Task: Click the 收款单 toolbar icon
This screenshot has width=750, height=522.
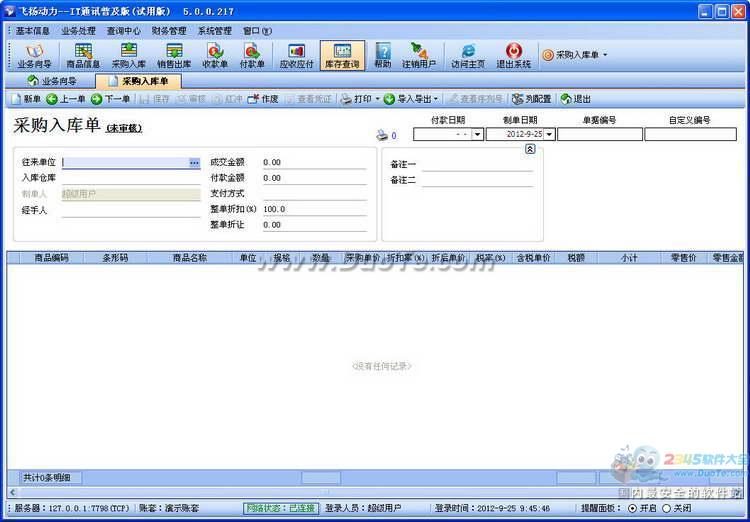Action: click(215, 55)
